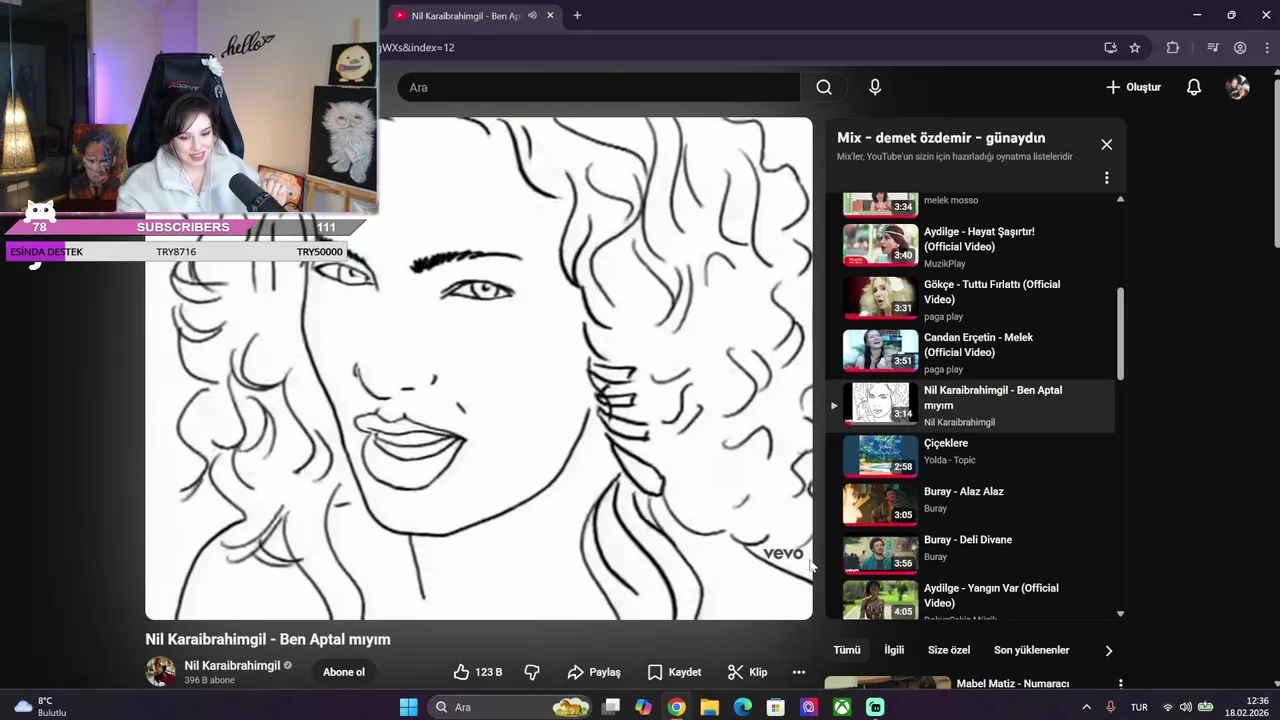Open Task View on taskbar

click(611, 707)
